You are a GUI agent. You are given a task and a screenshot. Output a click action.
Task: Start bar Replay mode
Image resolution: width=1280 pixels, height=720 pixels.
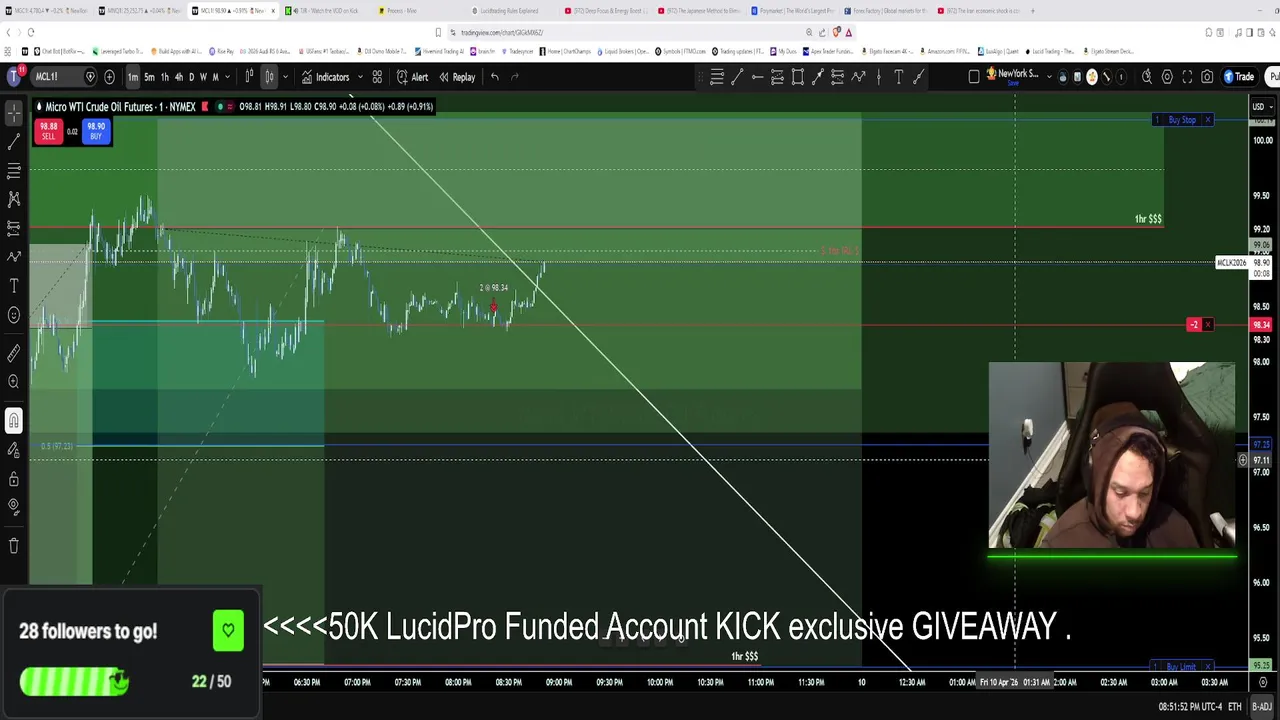coord(457,77)
